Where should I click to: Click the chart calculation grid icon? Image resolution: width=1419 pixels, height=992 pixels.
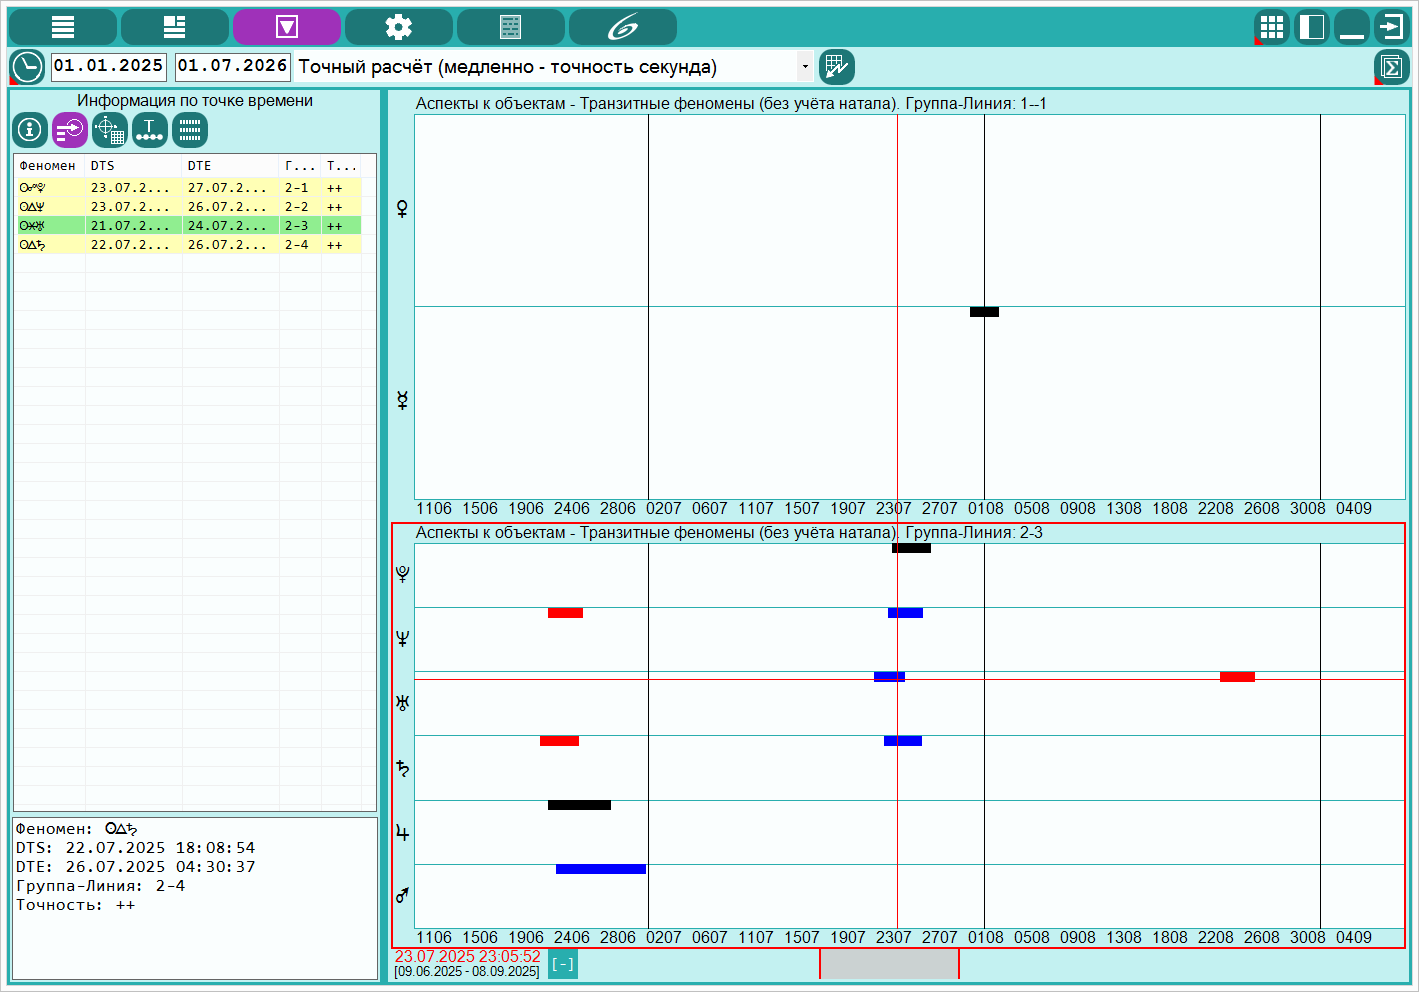837,67
